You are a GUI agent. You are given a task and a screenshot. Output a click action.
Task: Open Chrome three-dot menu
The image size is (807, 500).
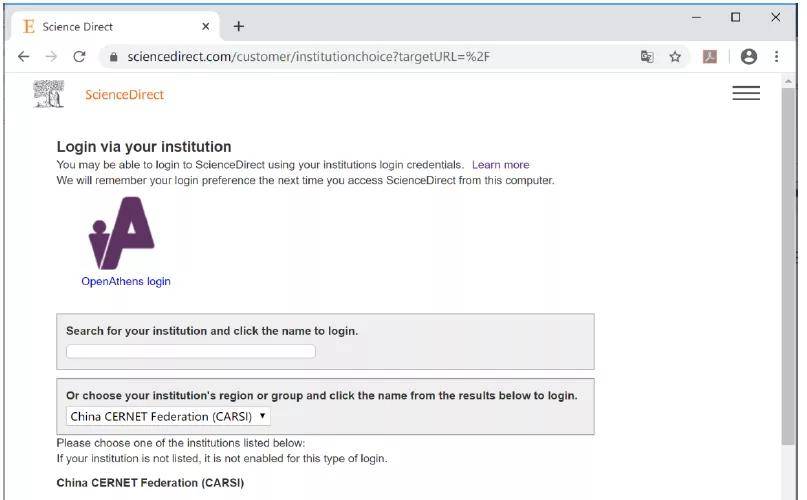pos(777,56)
